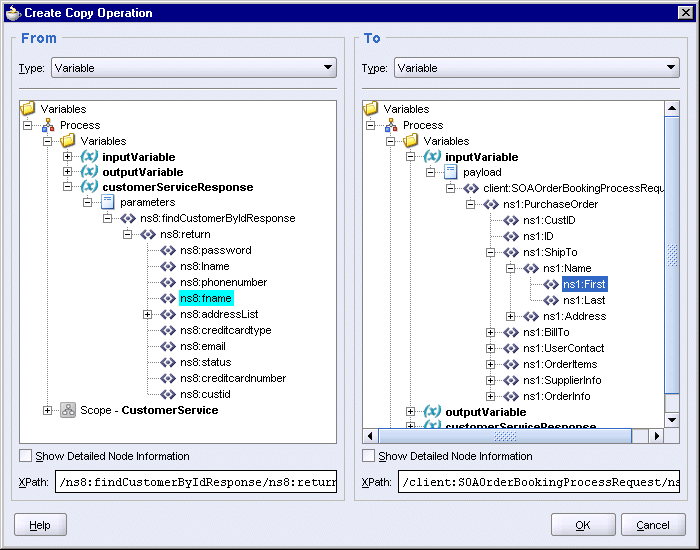Enable Show Detailed Node Information in To panel
The image size is (700, 550).
click(368, 456)
